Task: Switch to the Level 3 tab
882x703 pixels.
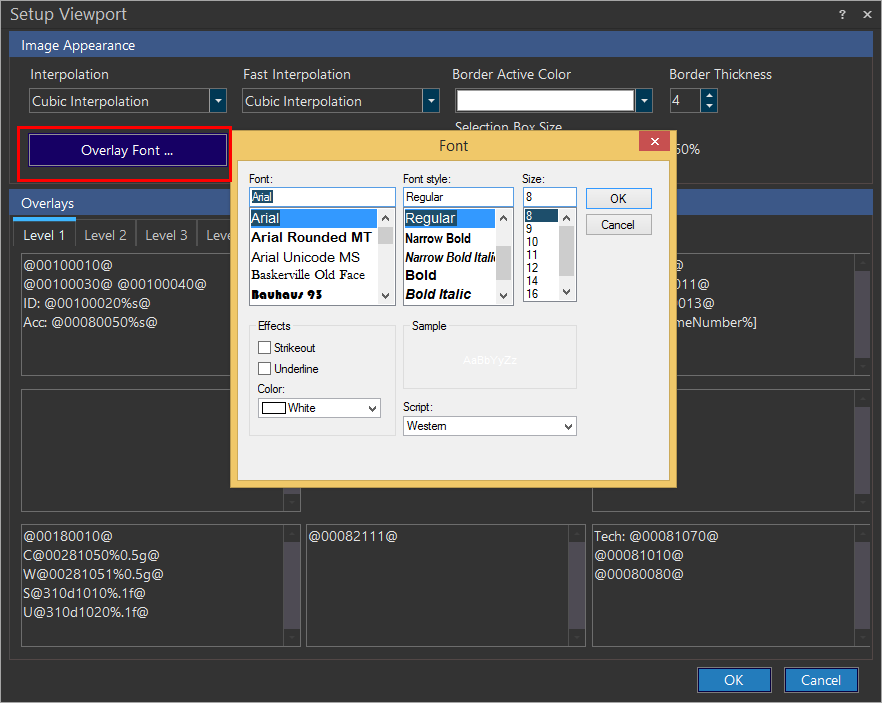Action: tap(166, 235)
